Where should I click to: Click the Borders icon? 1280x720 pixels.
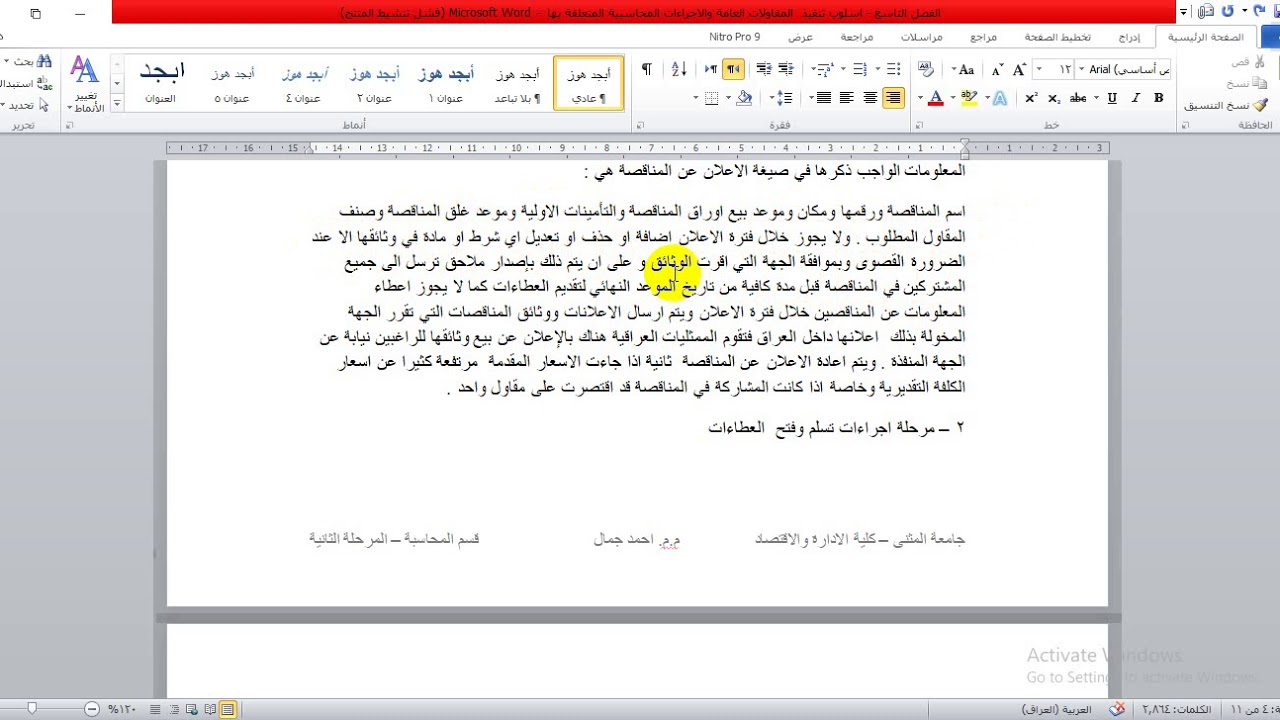click(x=711, y=98)
